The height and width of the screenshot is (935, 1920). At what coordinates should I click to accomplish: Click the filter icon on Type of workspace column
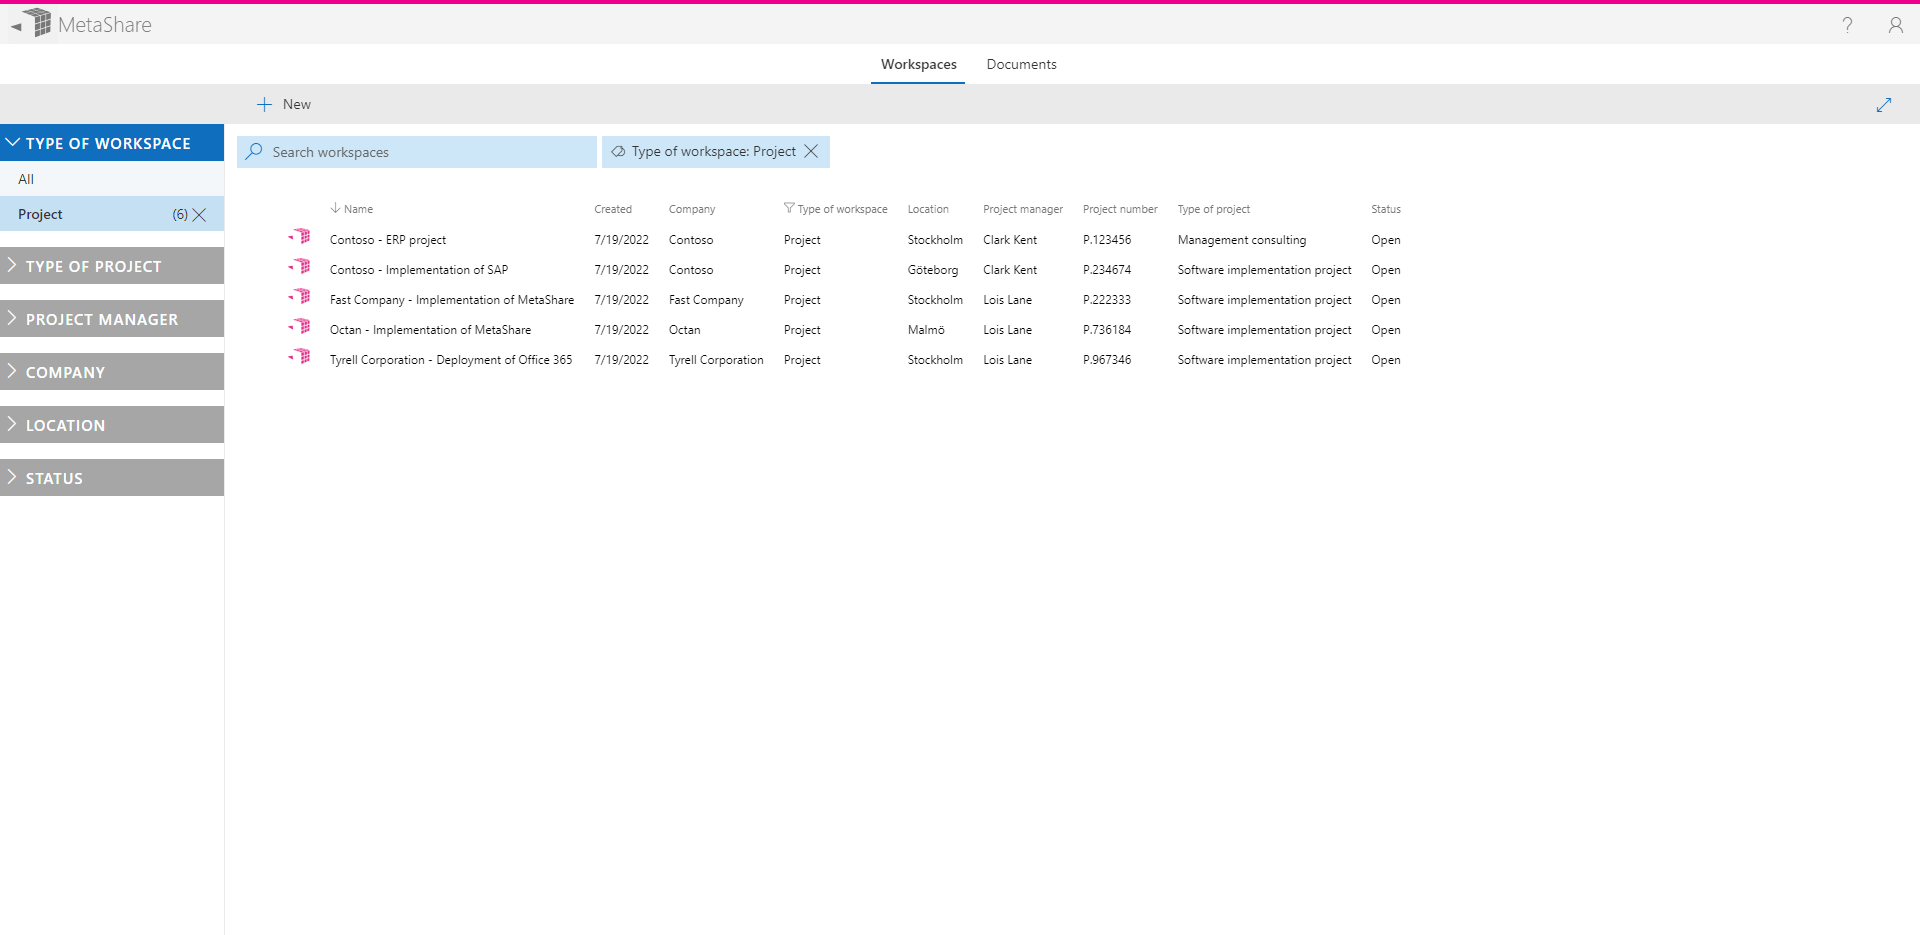[x=789, y=208]
